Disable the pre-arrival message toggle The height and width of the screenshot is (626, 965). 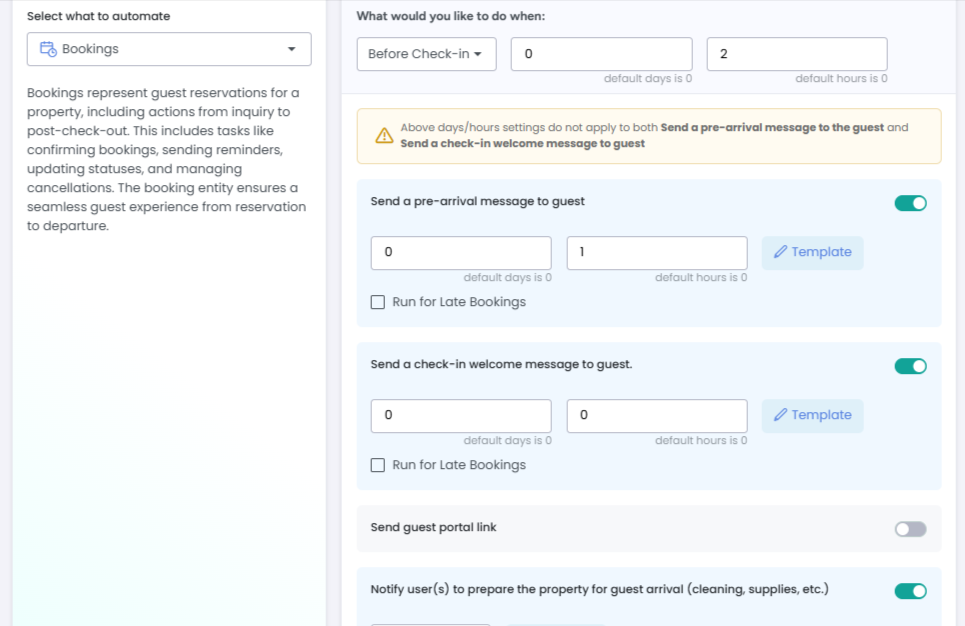coord(910,203)
